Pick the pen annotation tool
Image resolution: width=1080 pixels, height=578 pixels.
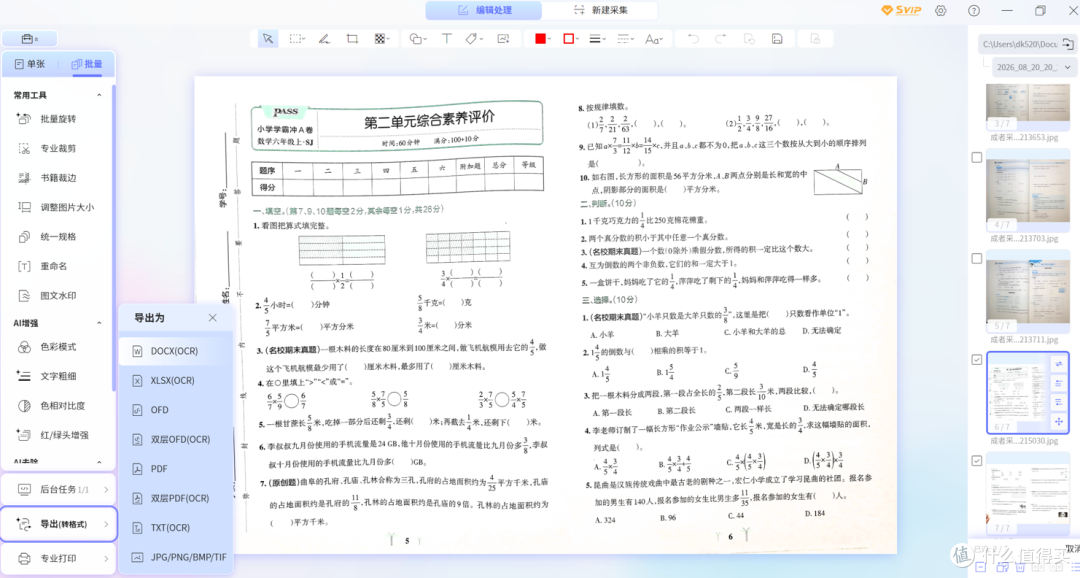pyautogui.click(x=324, y=39)
